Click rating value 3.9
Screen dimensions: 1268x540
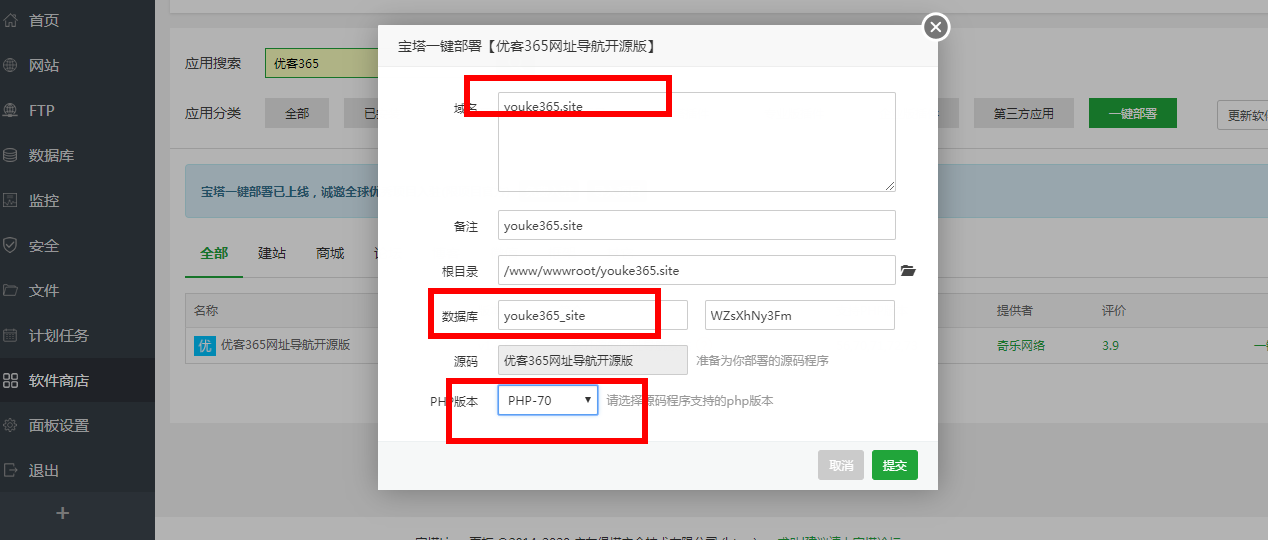point(1111,345)
